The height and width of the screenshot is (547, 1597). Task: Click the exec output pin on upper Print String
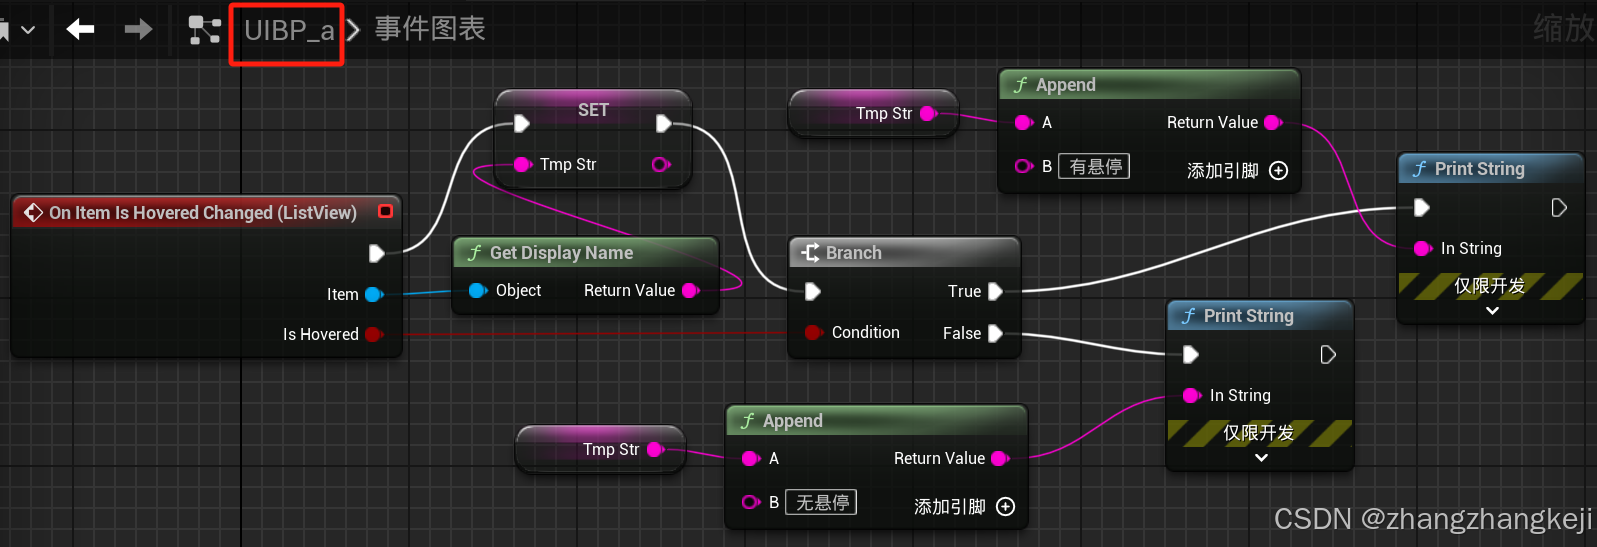pos(1558,207)
